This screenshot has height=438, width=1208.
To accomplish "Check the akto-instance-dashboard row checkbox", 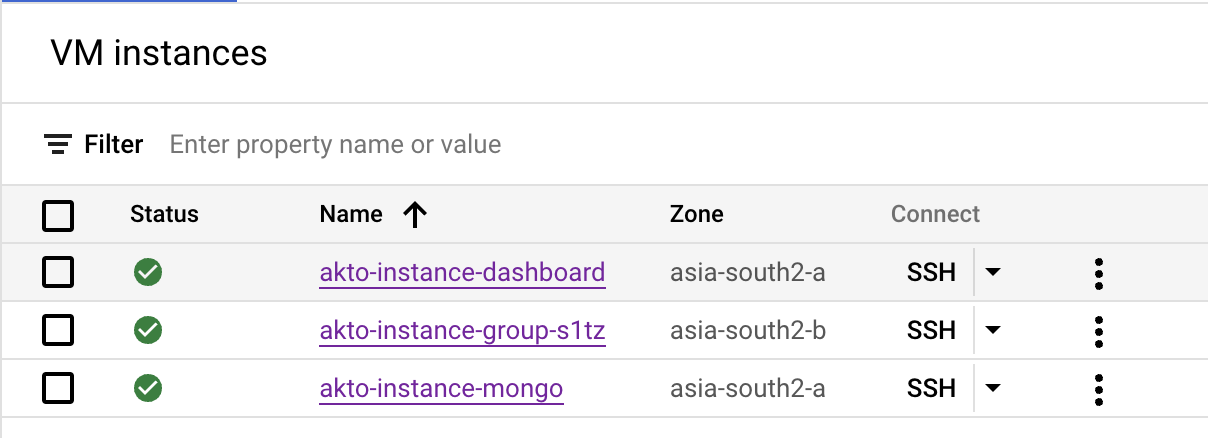I will 58,272.
